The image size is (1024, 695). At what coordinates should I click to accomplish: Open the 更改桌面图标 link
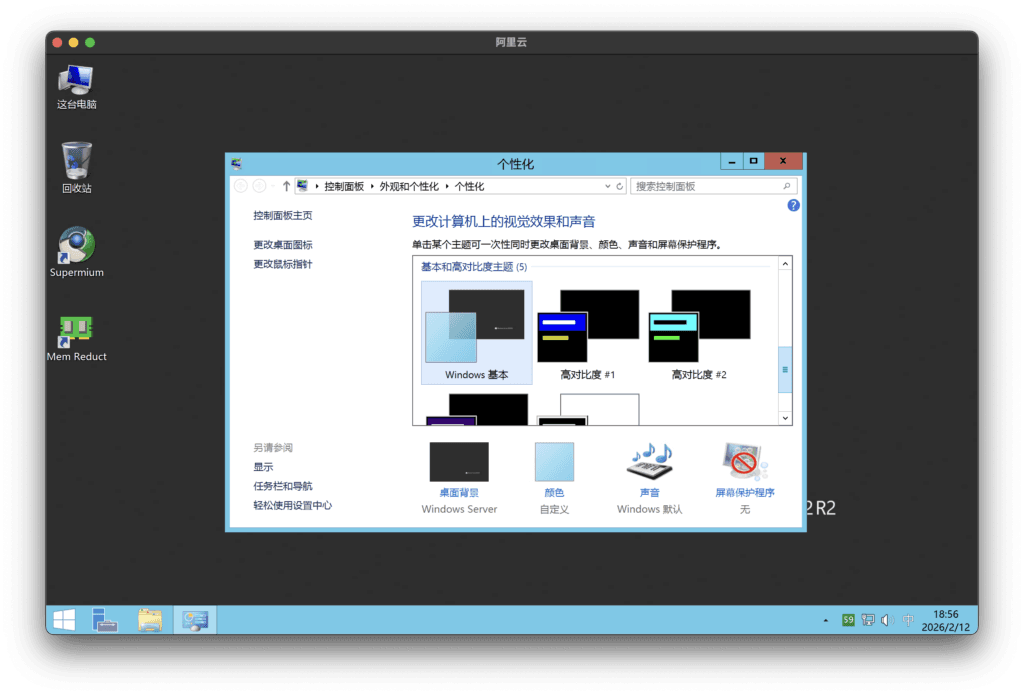click(283, 245)
